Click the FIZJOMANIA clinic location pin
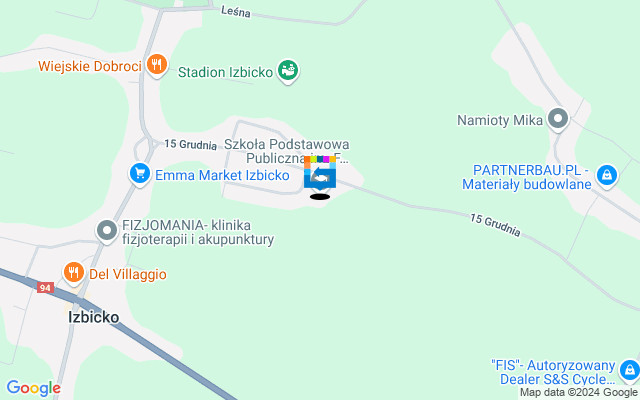Viewport: 640px width, 400px height. pos(107,231)
